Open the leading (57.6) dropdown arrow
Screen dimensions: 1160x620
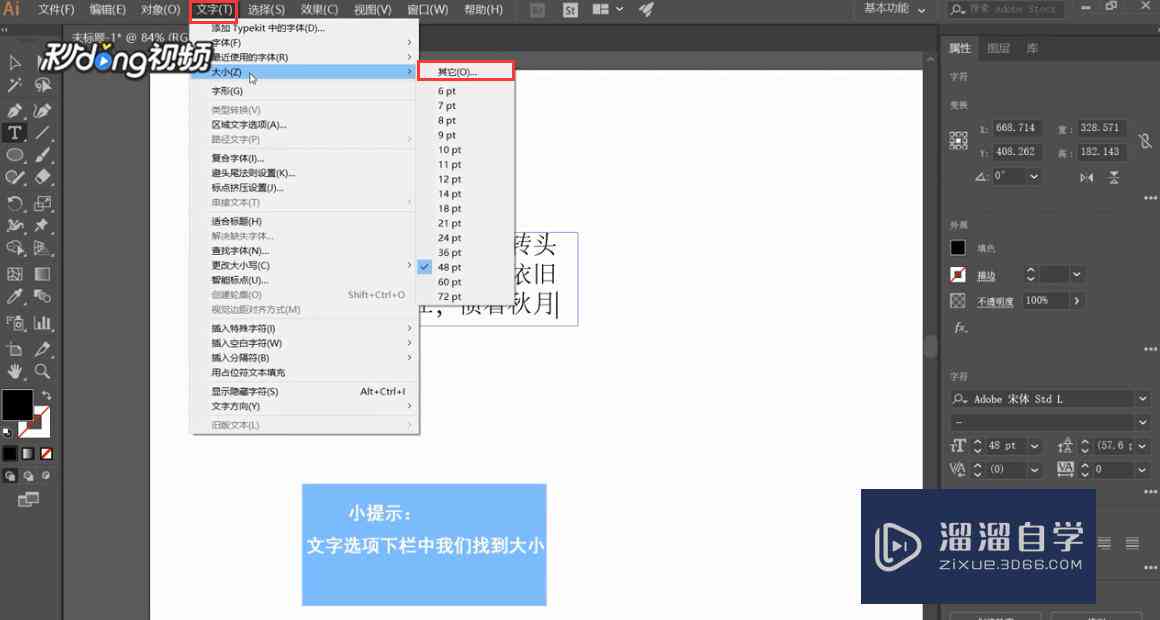(1143, 446)
